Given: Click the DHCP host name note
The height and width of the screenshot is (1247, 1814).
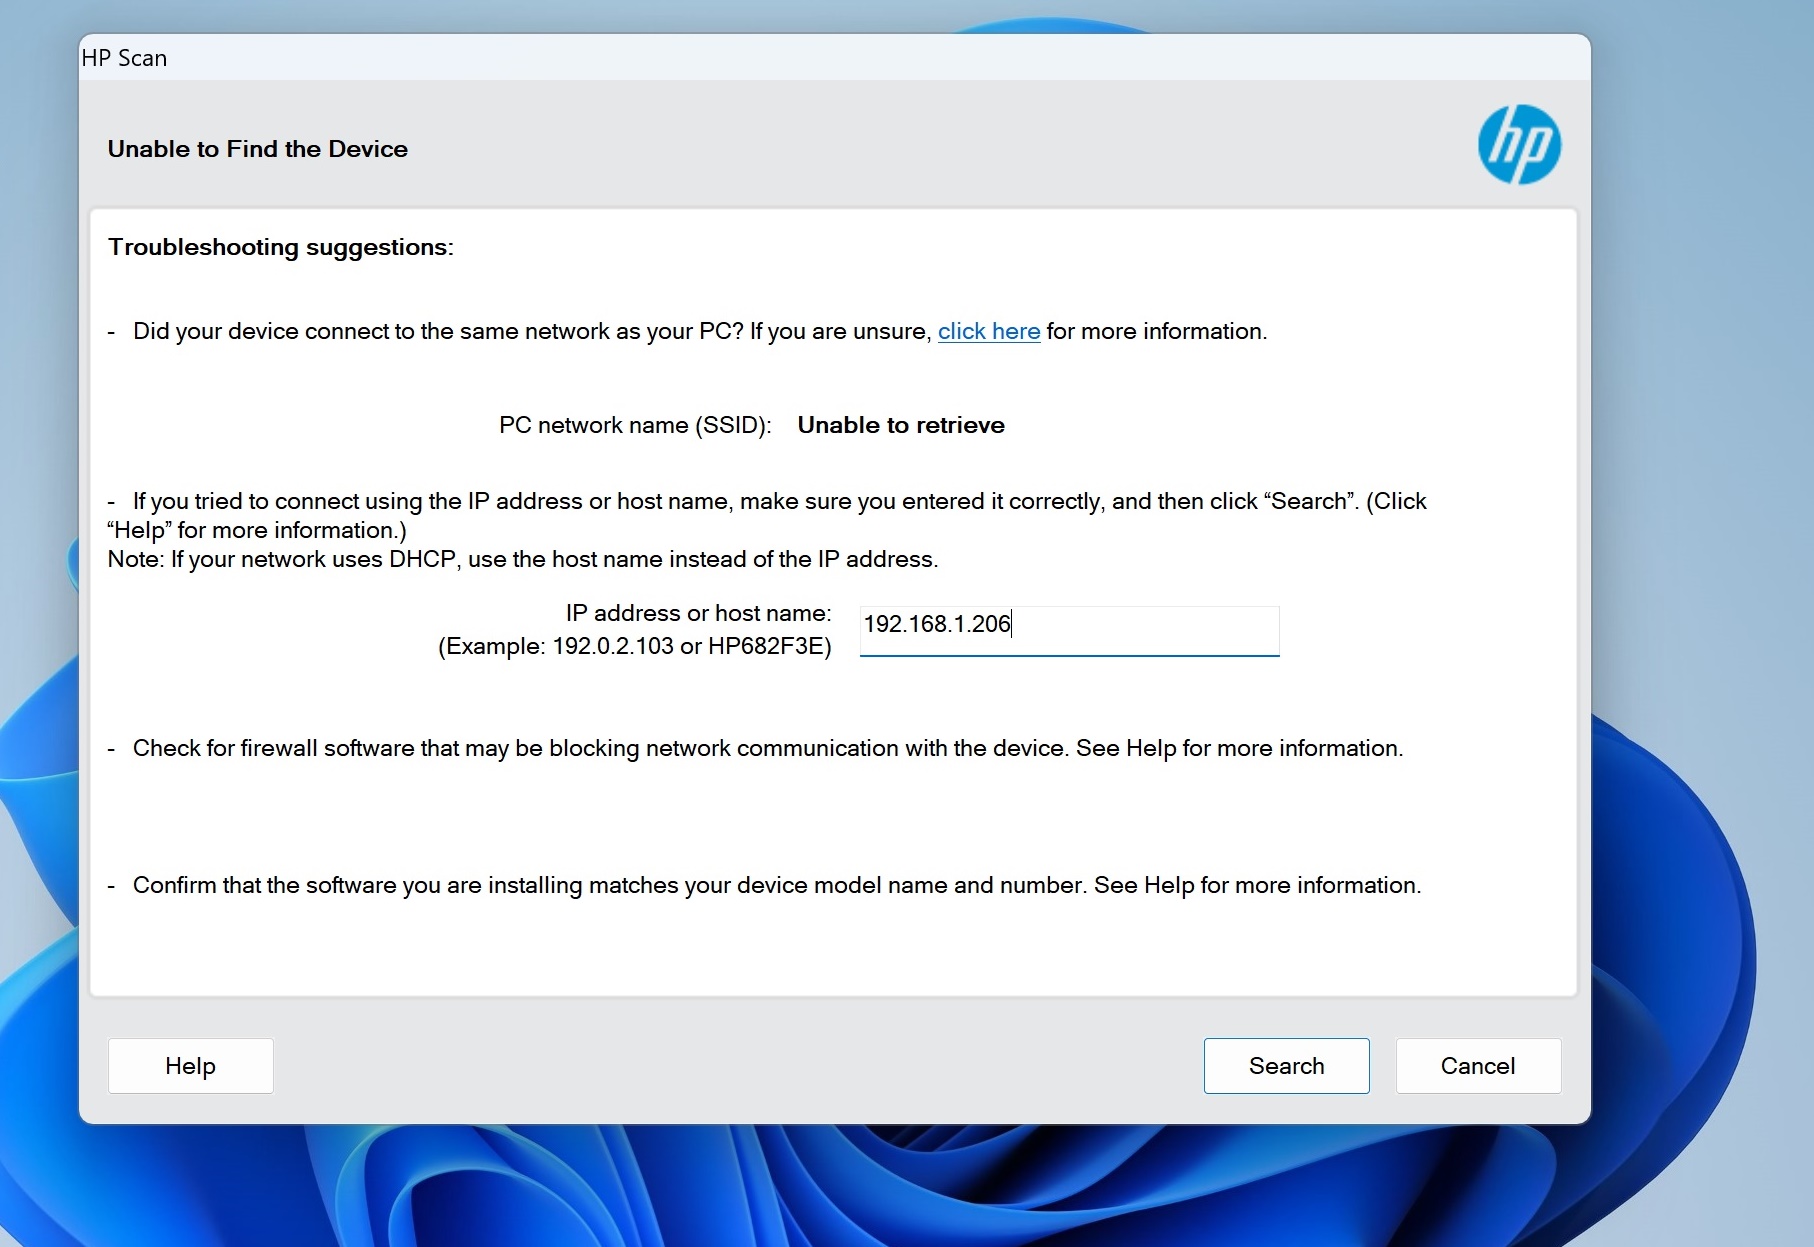Looking at the screenshot, I should pyautogui.click(x=523, y=559).
